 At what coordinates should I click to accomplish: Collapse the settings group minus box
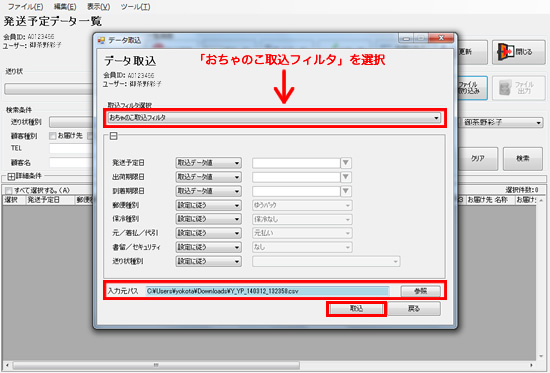(113, 136)
